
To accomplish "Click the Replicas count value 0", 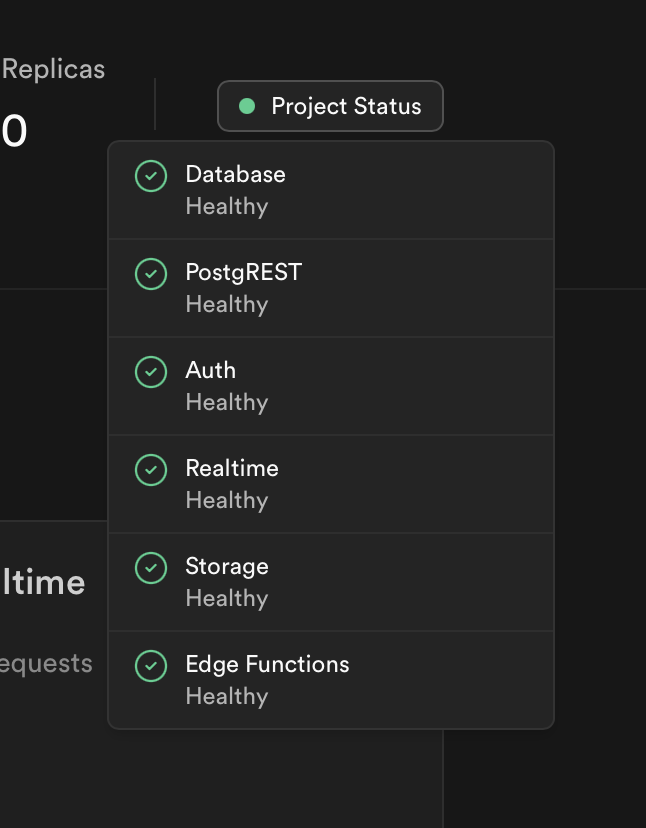I will (14, 132).
